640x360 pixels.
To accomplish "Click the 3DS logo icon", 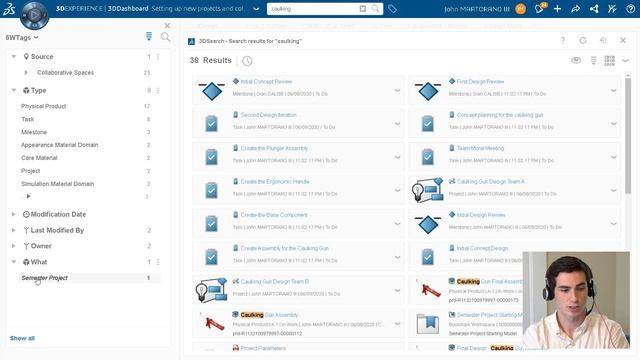I will click(9, 9).
